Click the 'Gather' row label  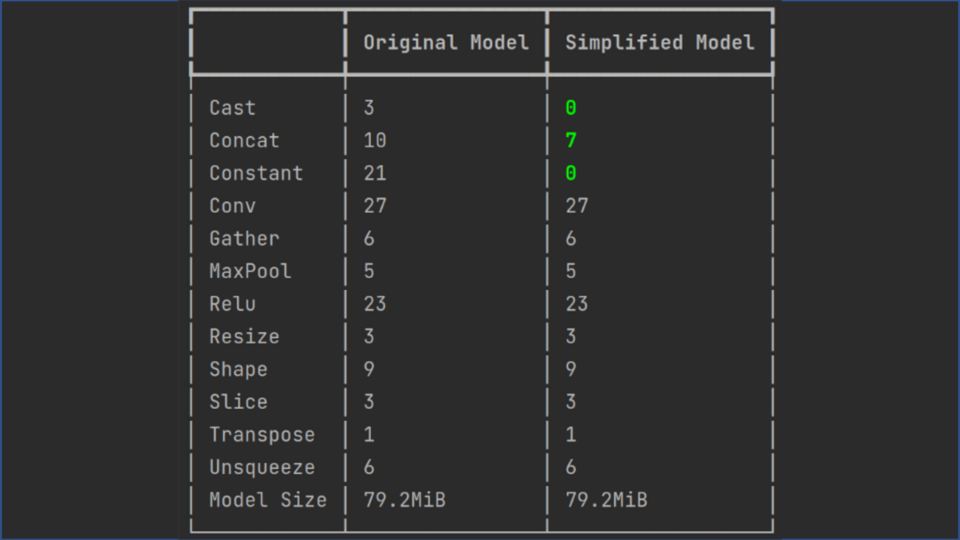pyautogui.click(x=244, y=239)
